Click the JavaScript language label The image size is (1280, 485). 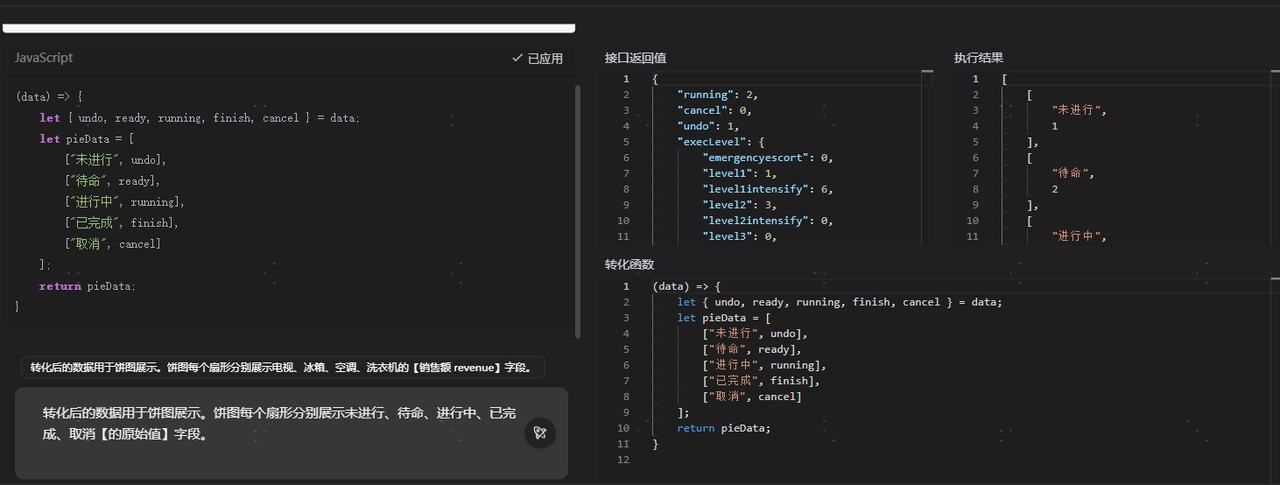click(44, 58)
